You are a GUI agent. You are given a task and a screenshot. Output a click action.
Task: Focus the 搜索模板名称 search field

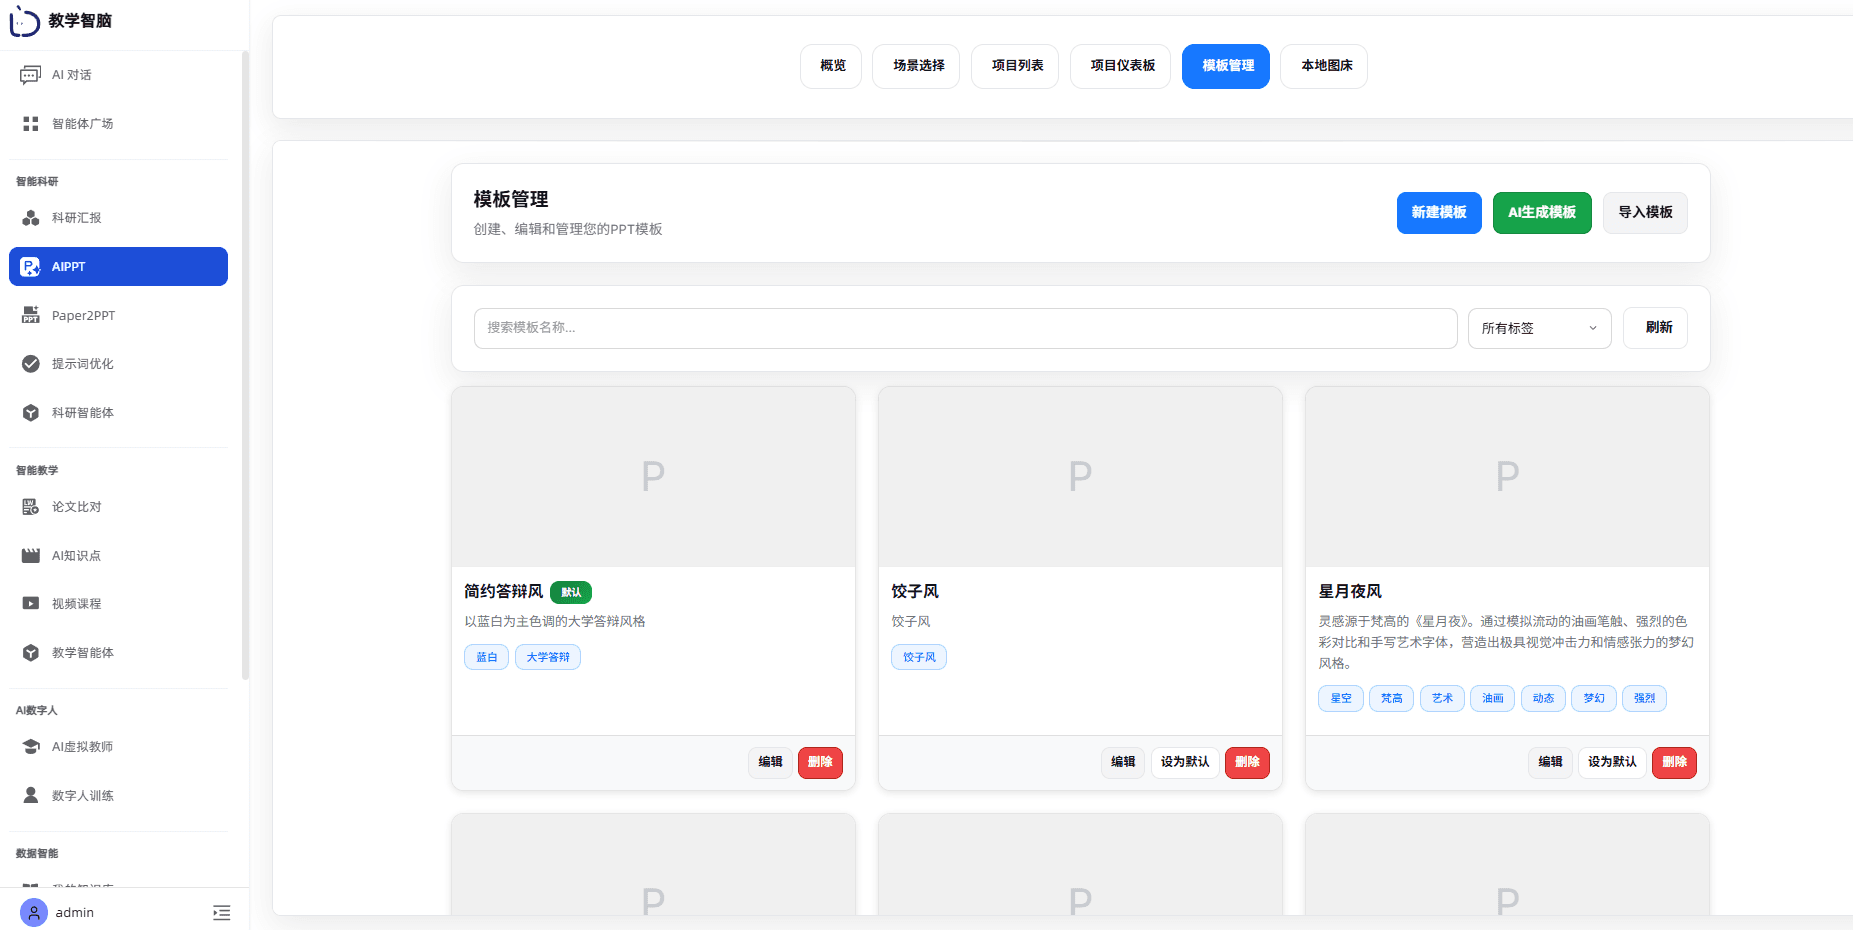click(x=965, y=328)
